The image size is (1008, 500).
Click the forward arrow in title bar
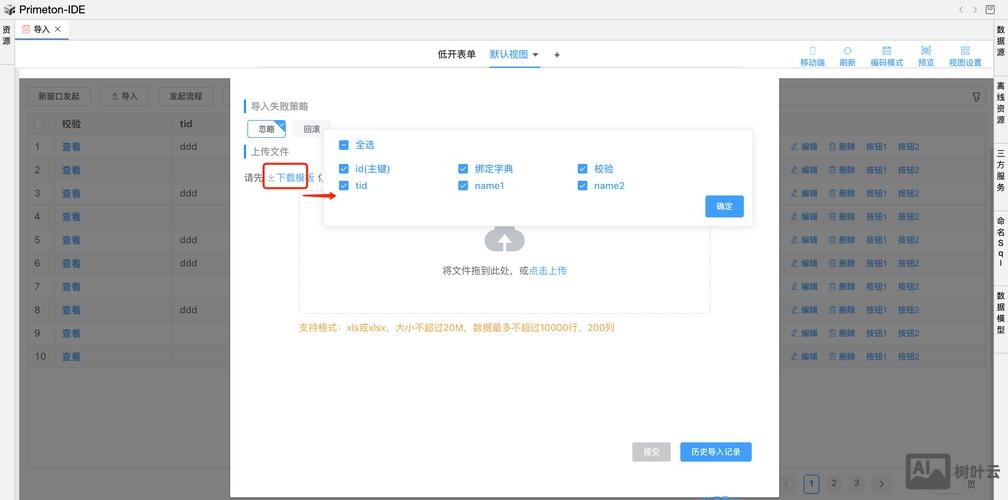975,10
